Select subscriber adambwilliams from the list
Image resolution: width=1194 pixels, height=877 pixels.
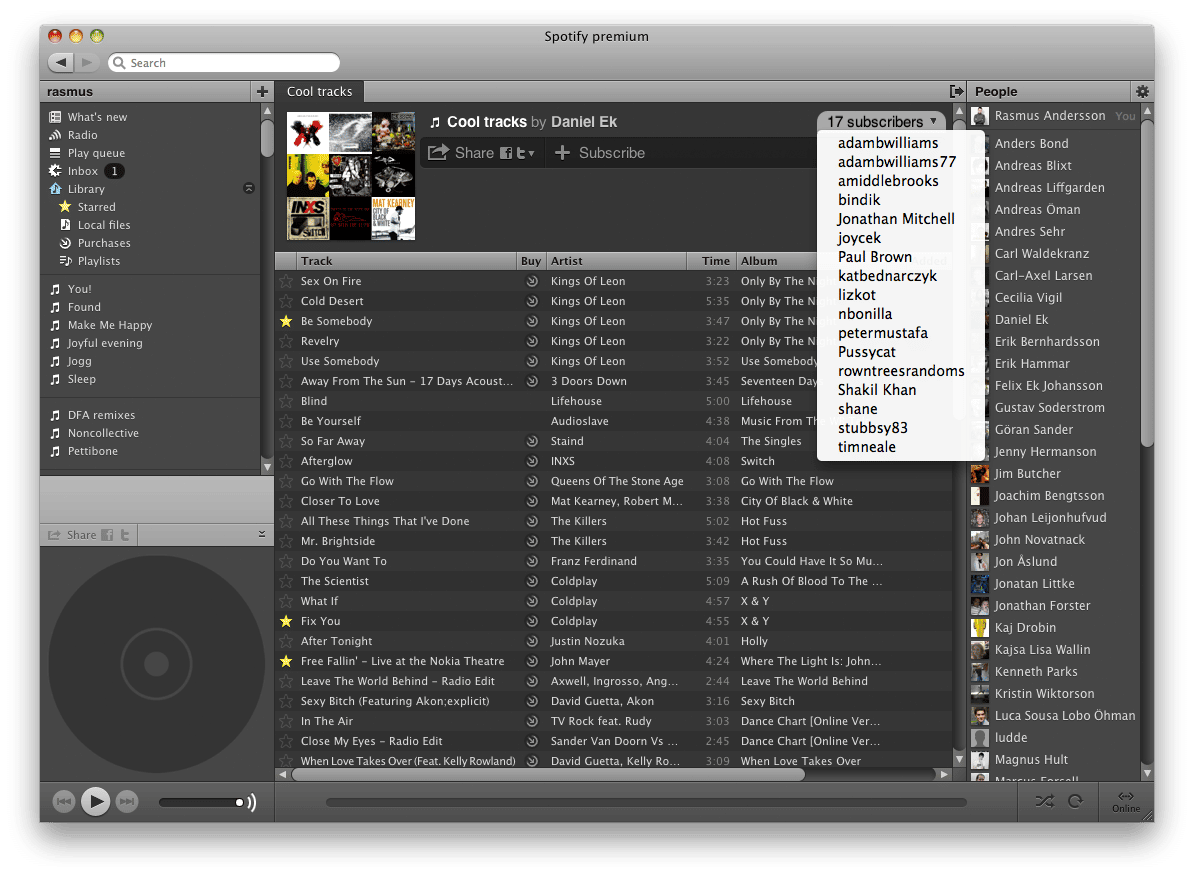888,143
